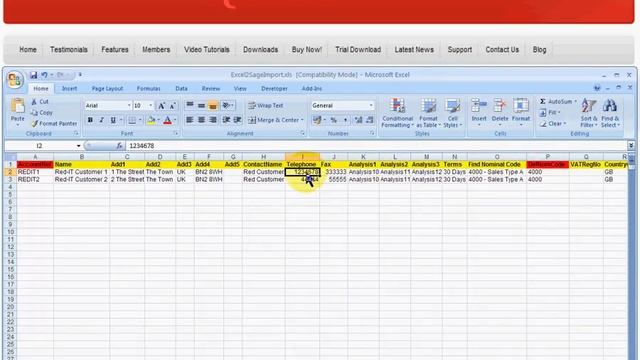Switch to the Developer tab
Viewport: 640px width, 360px height.
pos(274,89)
